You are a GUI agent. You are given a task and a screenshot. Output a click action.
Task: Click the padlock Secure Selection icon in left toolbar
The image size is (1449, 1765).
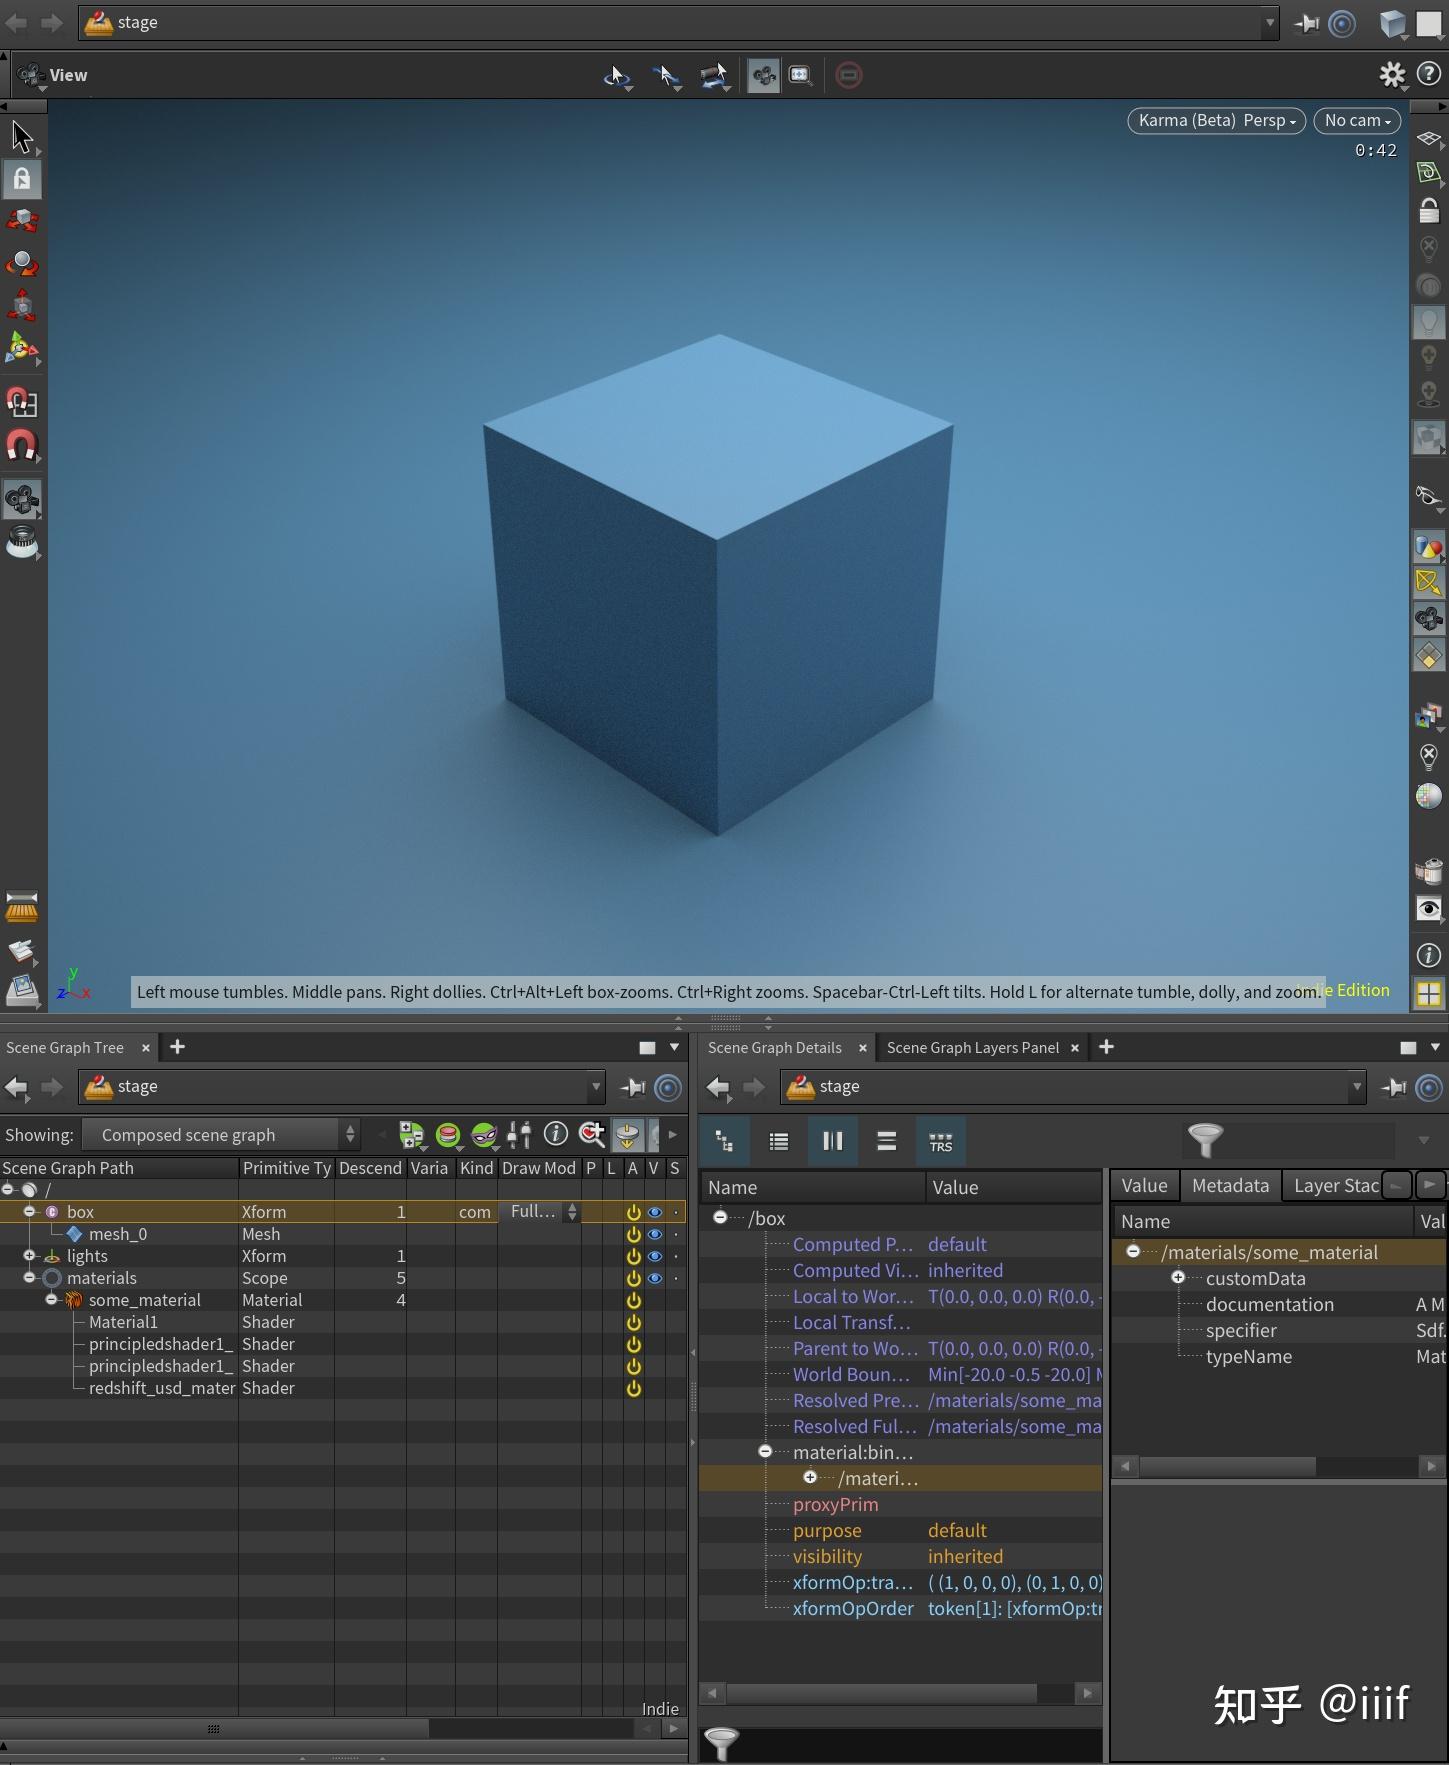[21, 179]
